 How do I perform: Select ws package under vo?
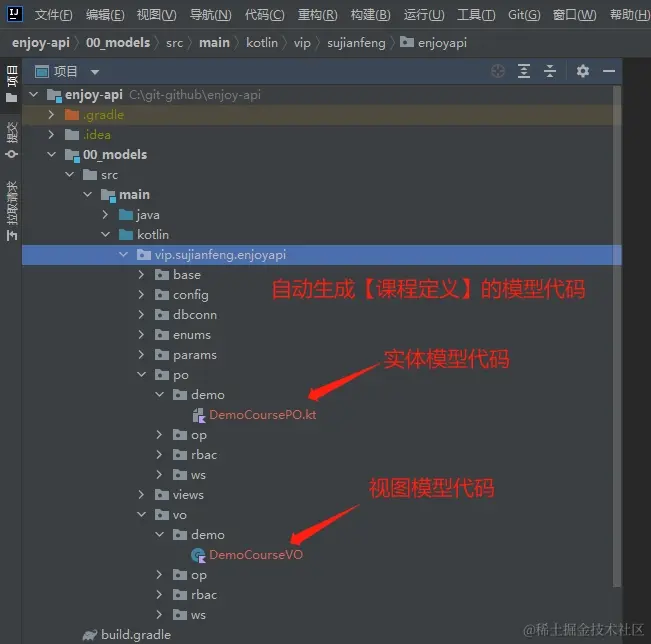pyautogui.click(x=322, y=615)
